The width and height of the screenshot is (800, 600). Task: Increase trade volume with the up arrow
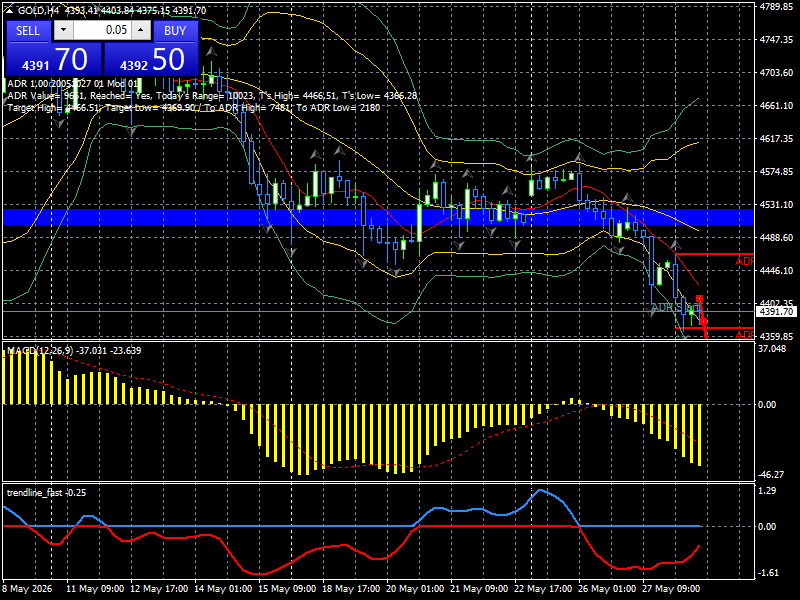coord(141,30)
